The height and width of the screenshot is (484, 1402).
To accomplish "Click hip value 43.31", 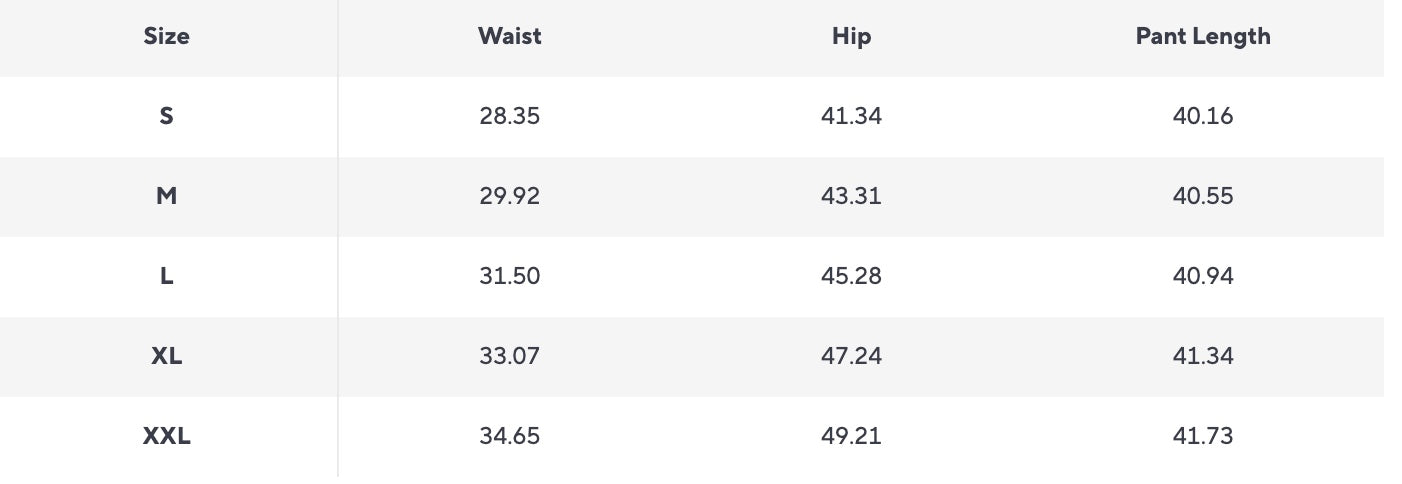I will point(851,196).
